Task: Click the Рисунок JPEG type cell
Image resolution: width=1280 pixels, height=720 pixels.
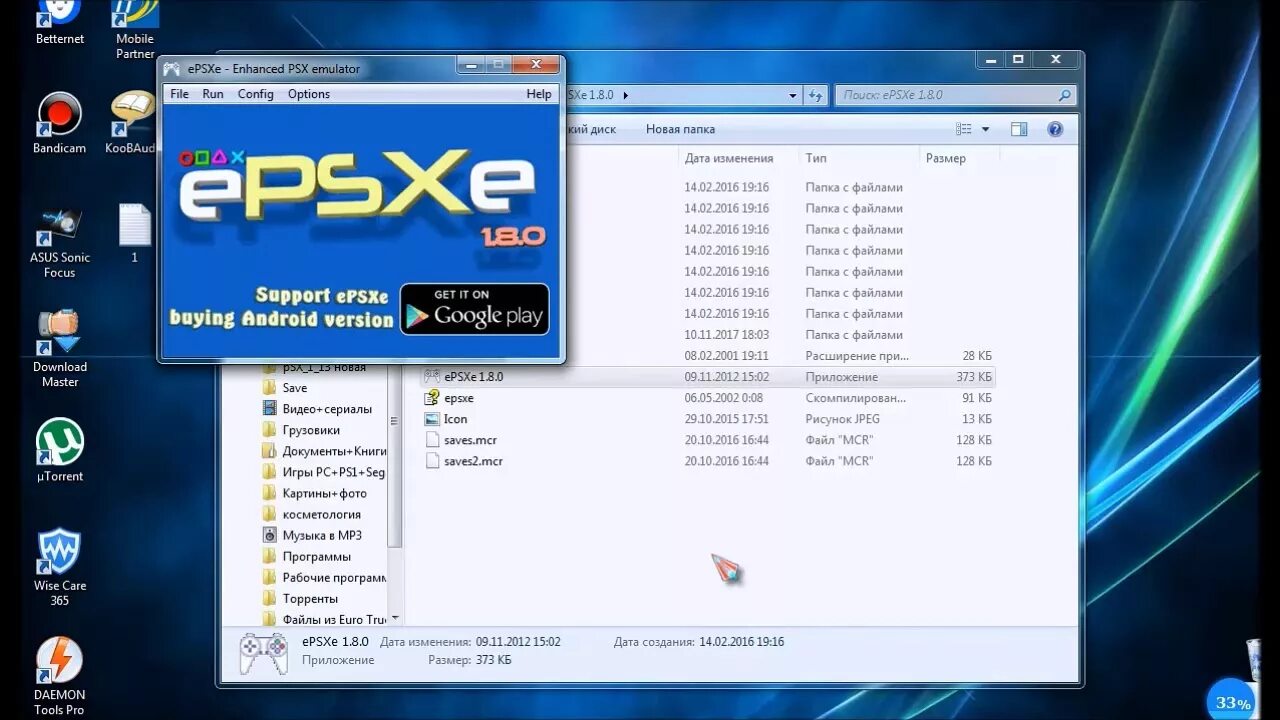Action: click(842, 419)
